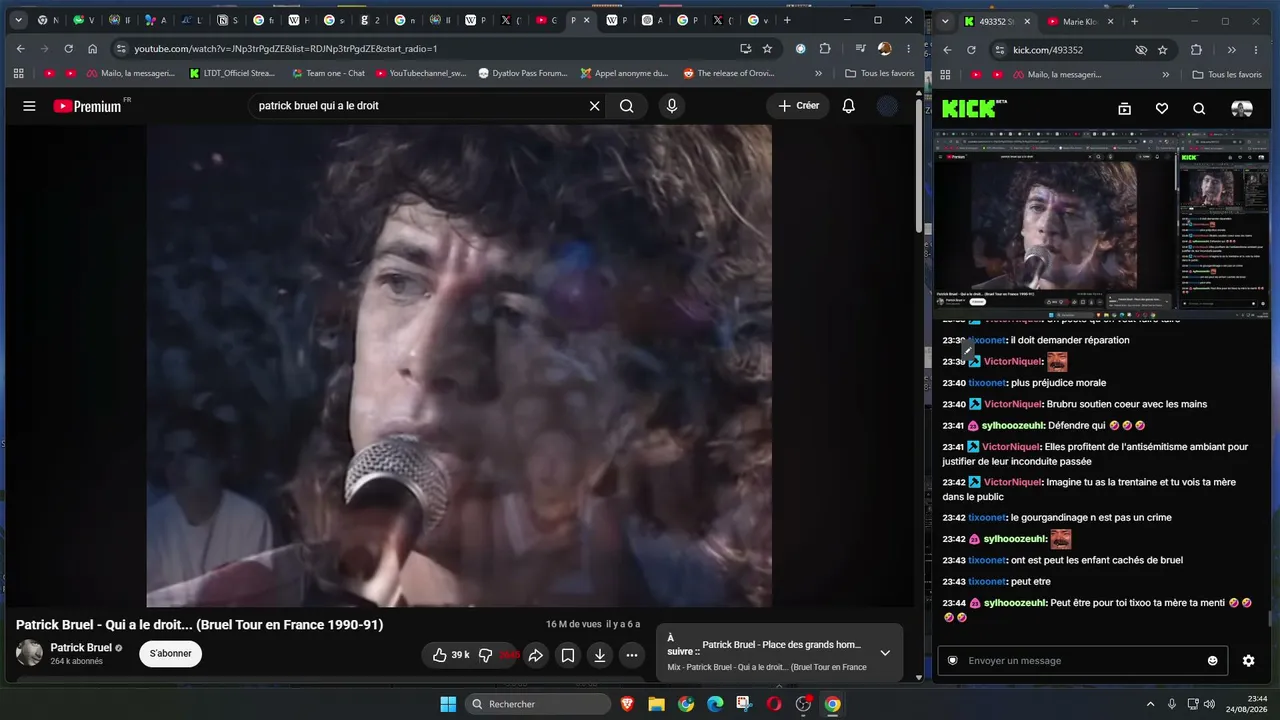Go to YouTube Premium home logo
The image size is (1280, 720).
pyautogui.click(x=88, y=106)
